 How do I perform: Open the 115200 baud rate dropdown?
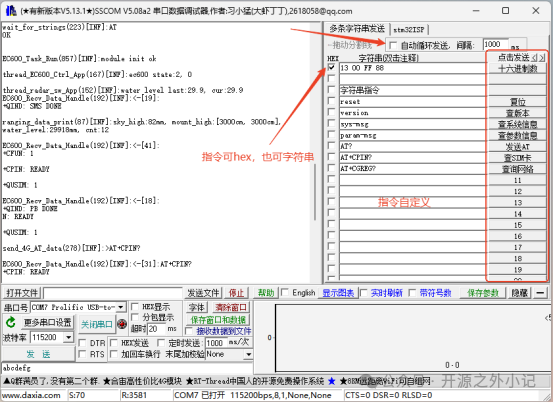tap(69, 337)
